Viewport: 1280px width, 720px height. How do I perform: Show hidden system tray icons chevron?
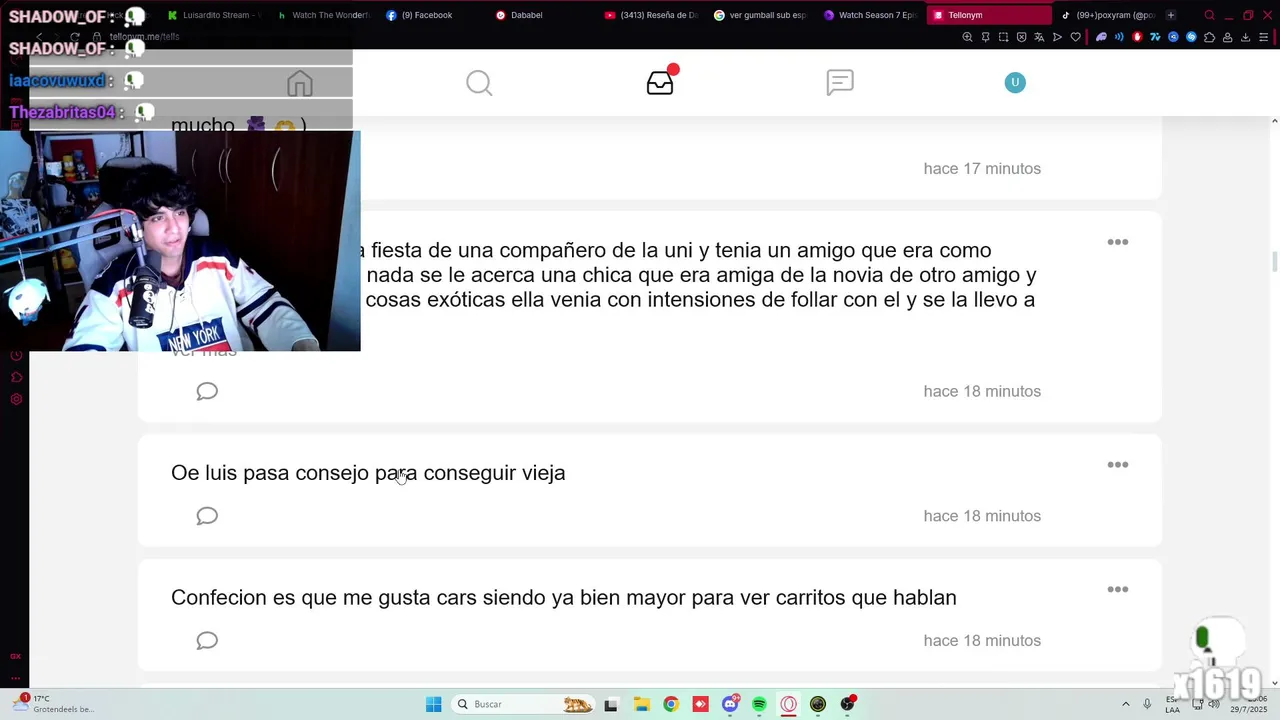pos(1125,705)
